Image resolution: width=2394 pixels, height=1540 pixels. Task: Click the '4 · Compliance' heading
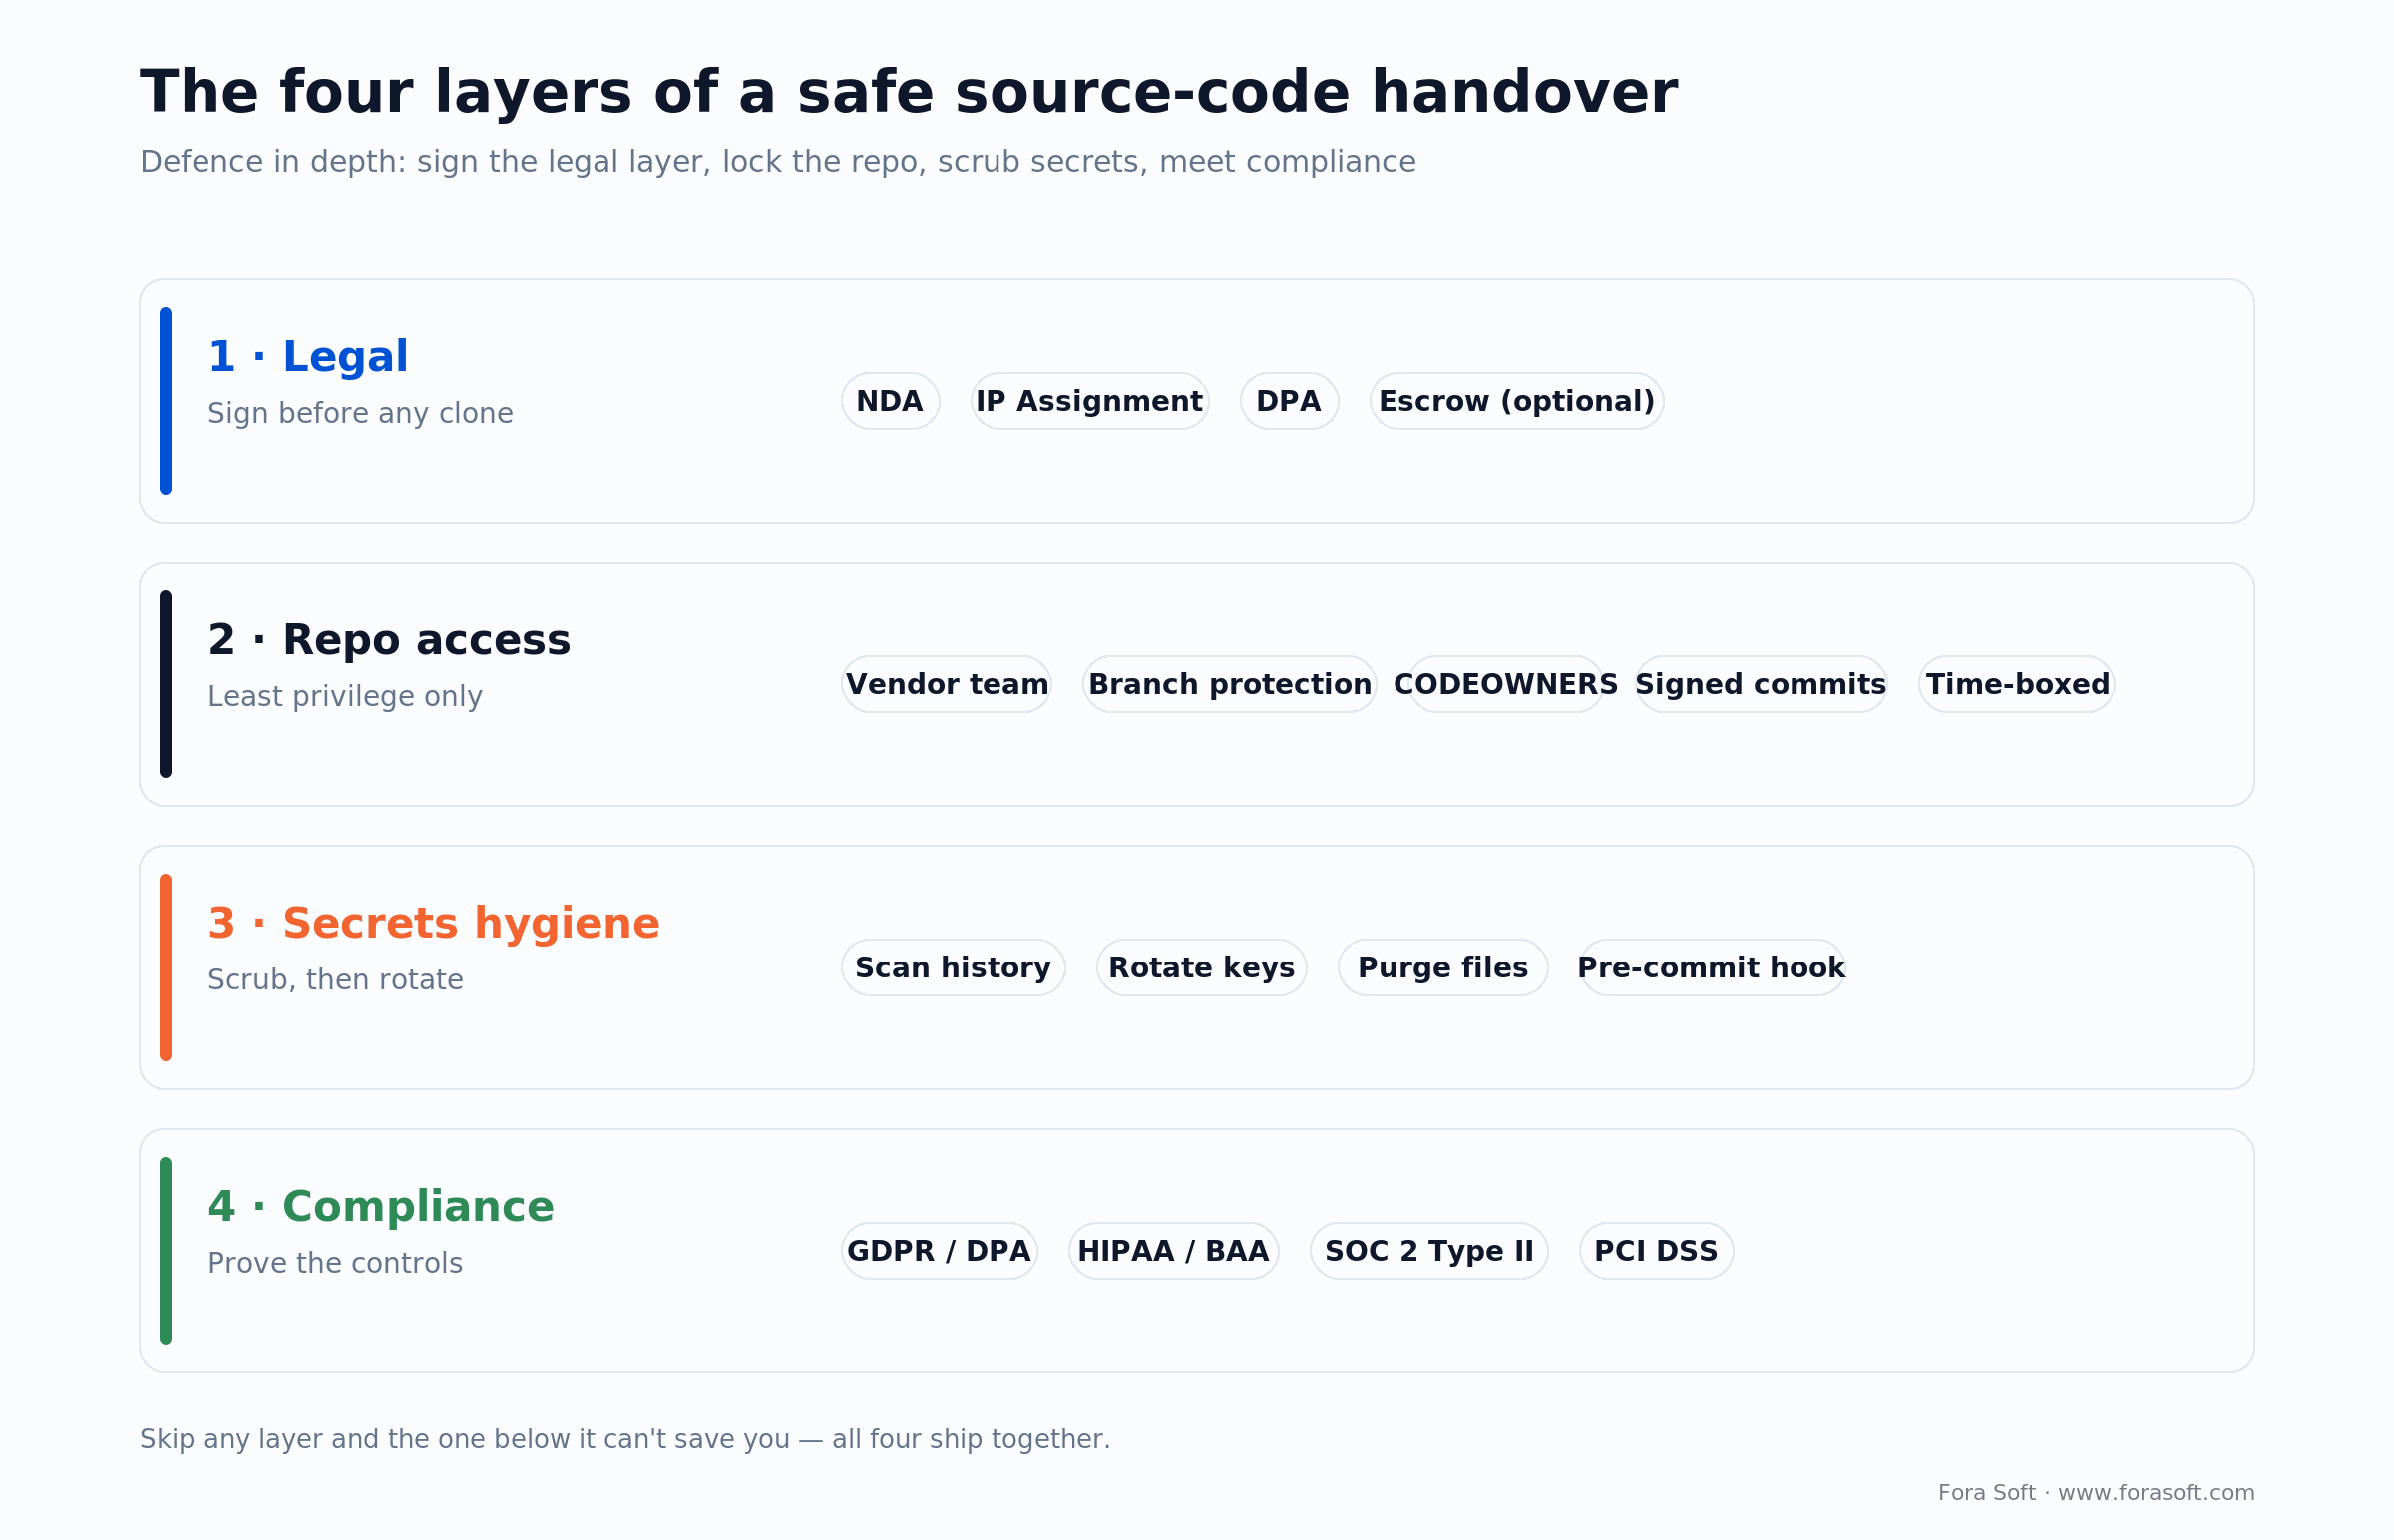click(380, 1206)
